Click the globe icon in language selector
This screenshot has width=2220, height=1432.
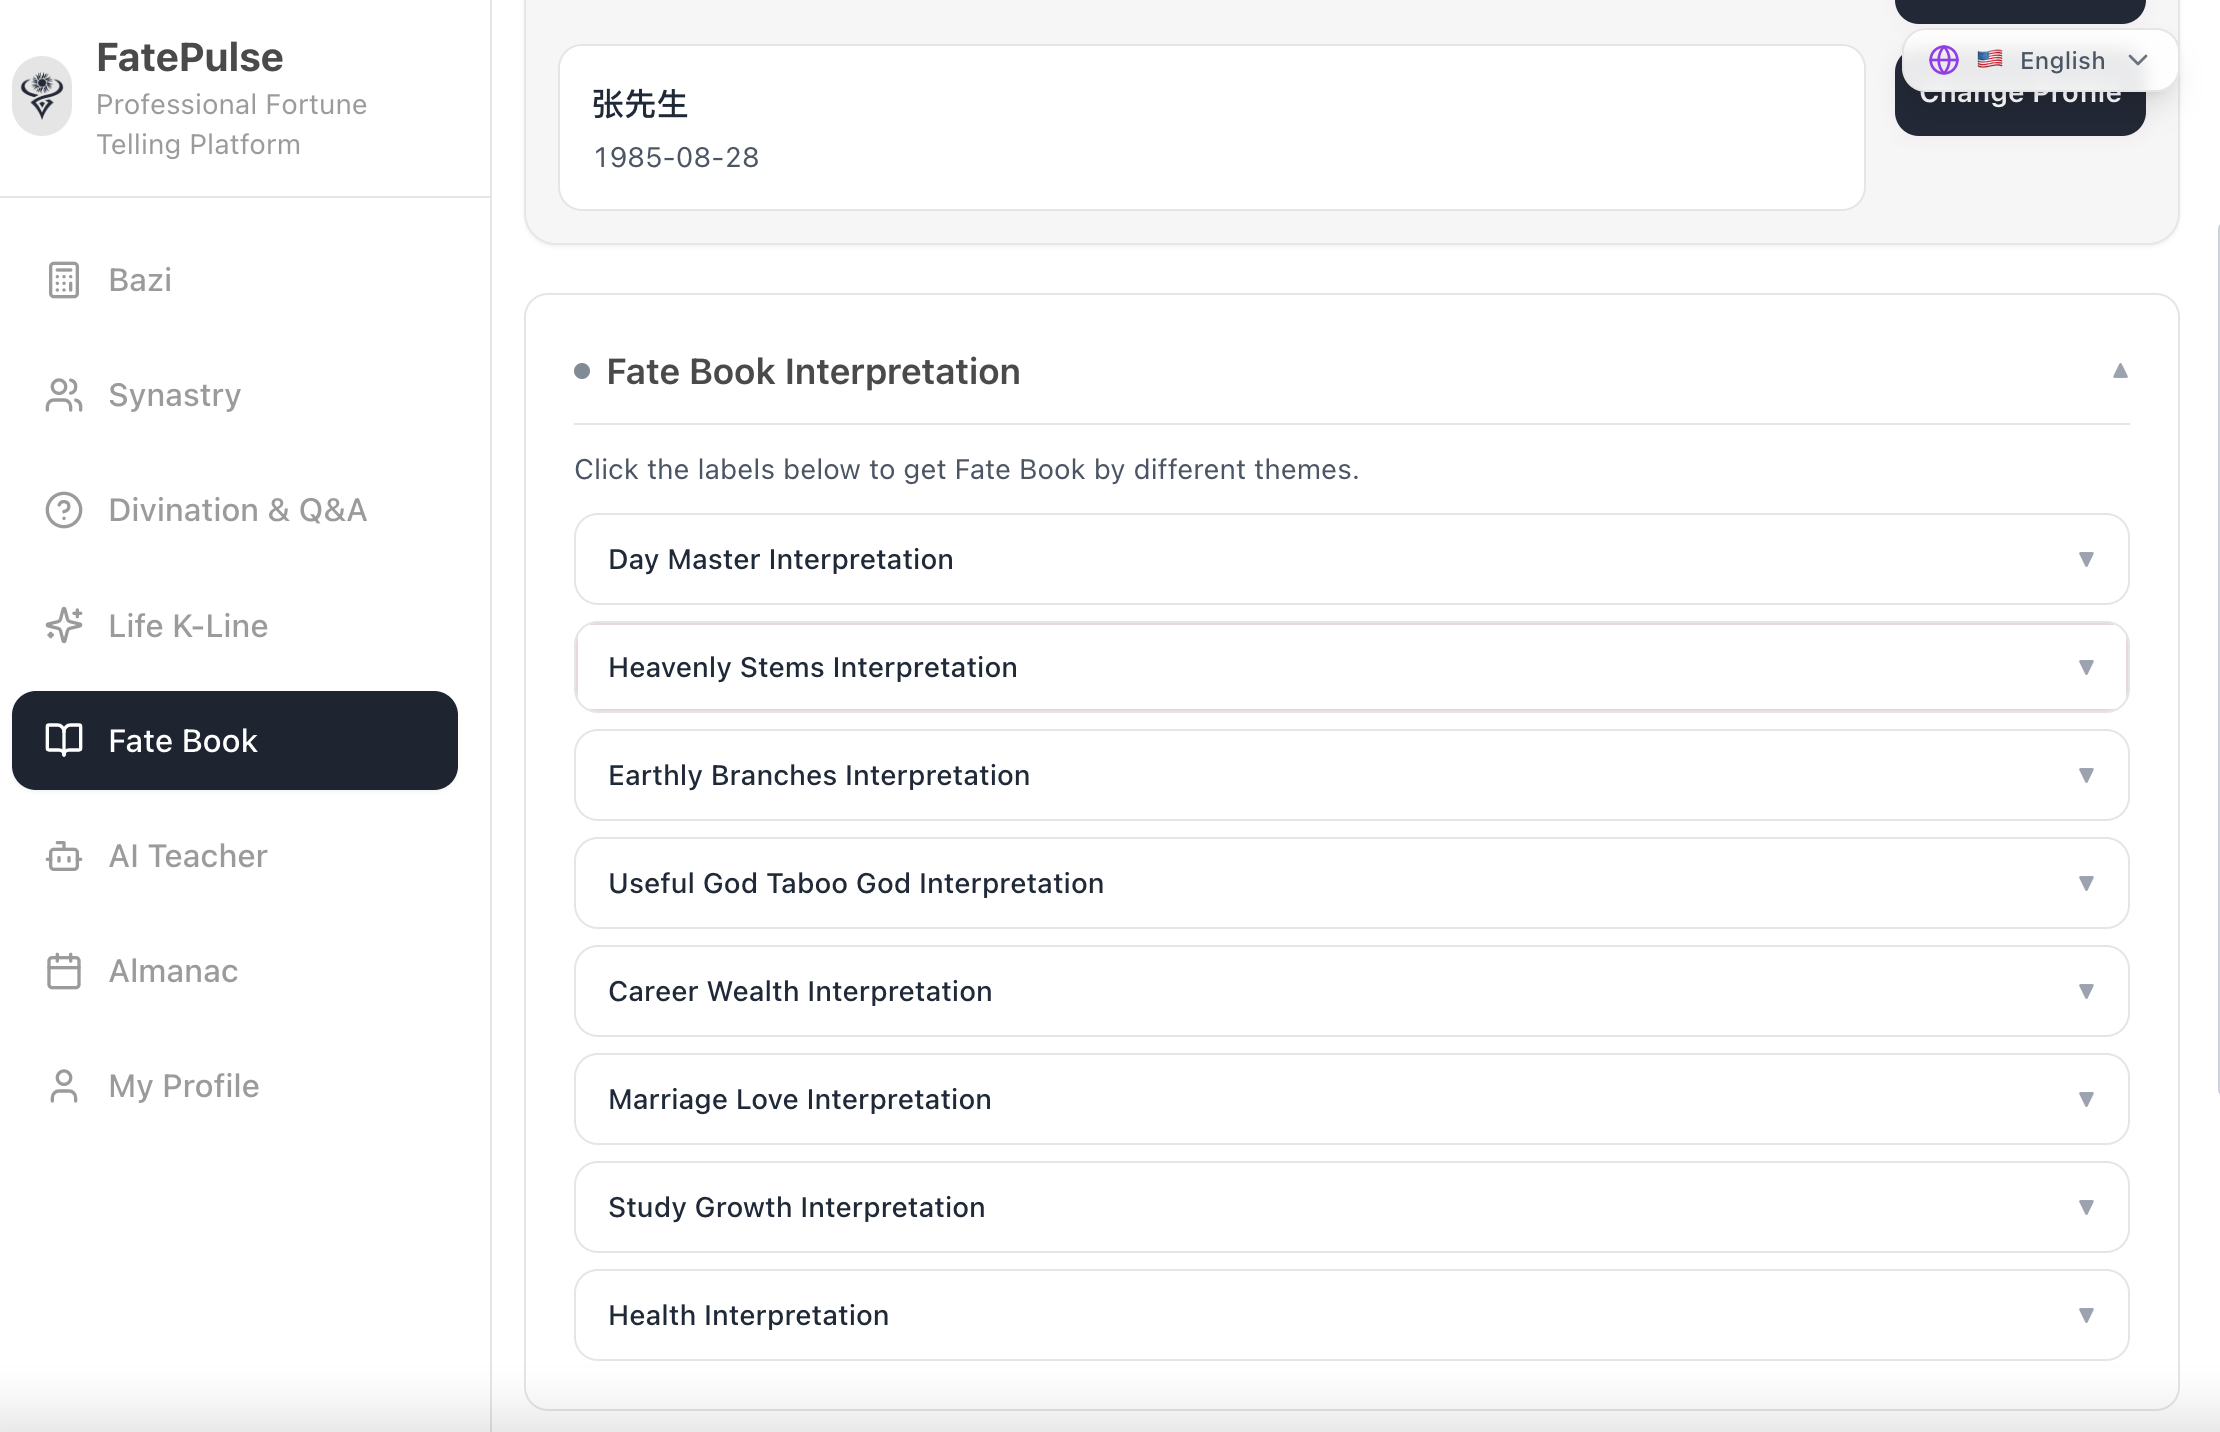coord(1943,60)
